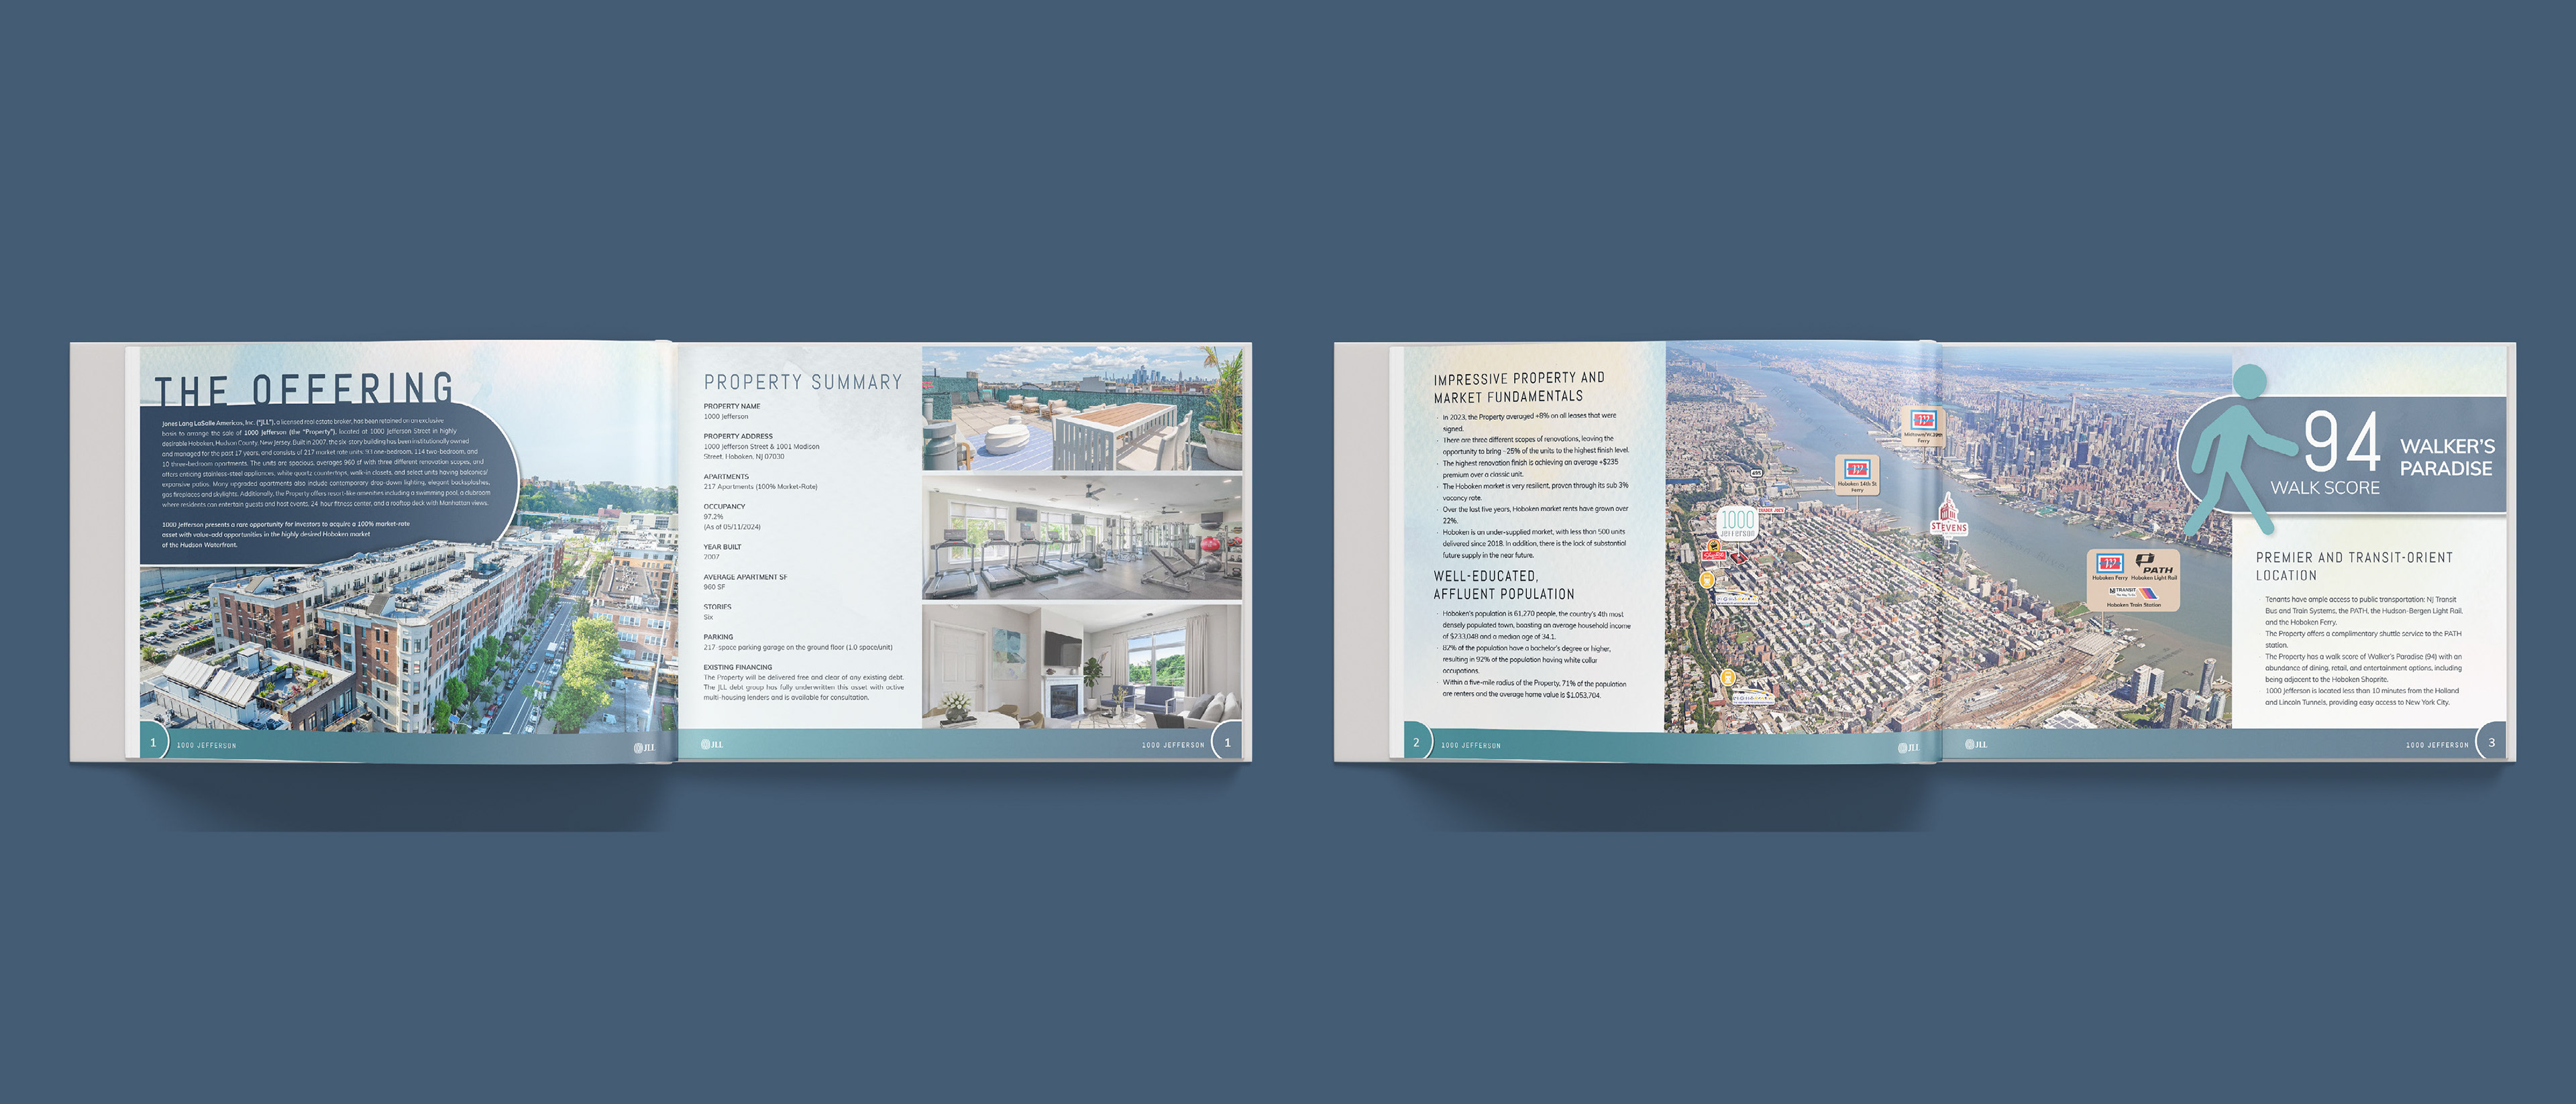Click the rooftop deck photo

[1081, 408]
